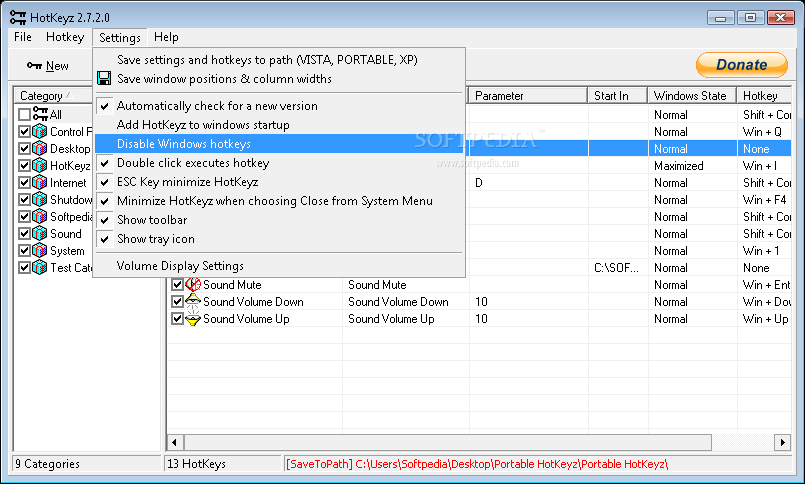The height and width of the screenshot is (484, 805).
Task: Sort by the Windows State column header
Action: (x=692, y=95)
